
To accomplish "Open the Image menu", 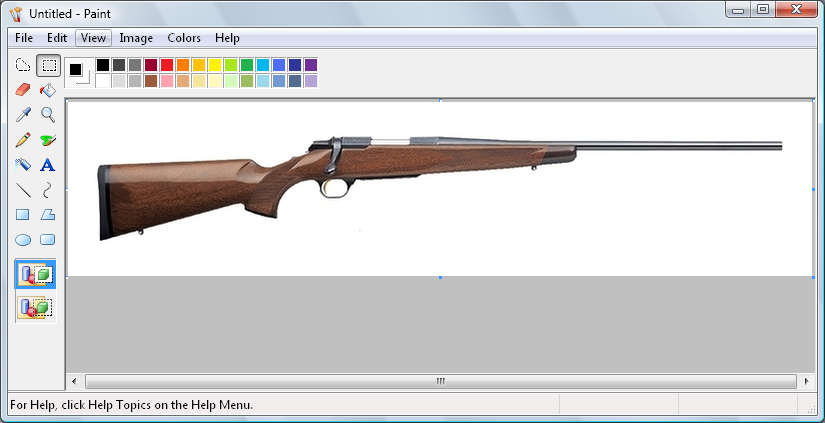I will point(136,38).
